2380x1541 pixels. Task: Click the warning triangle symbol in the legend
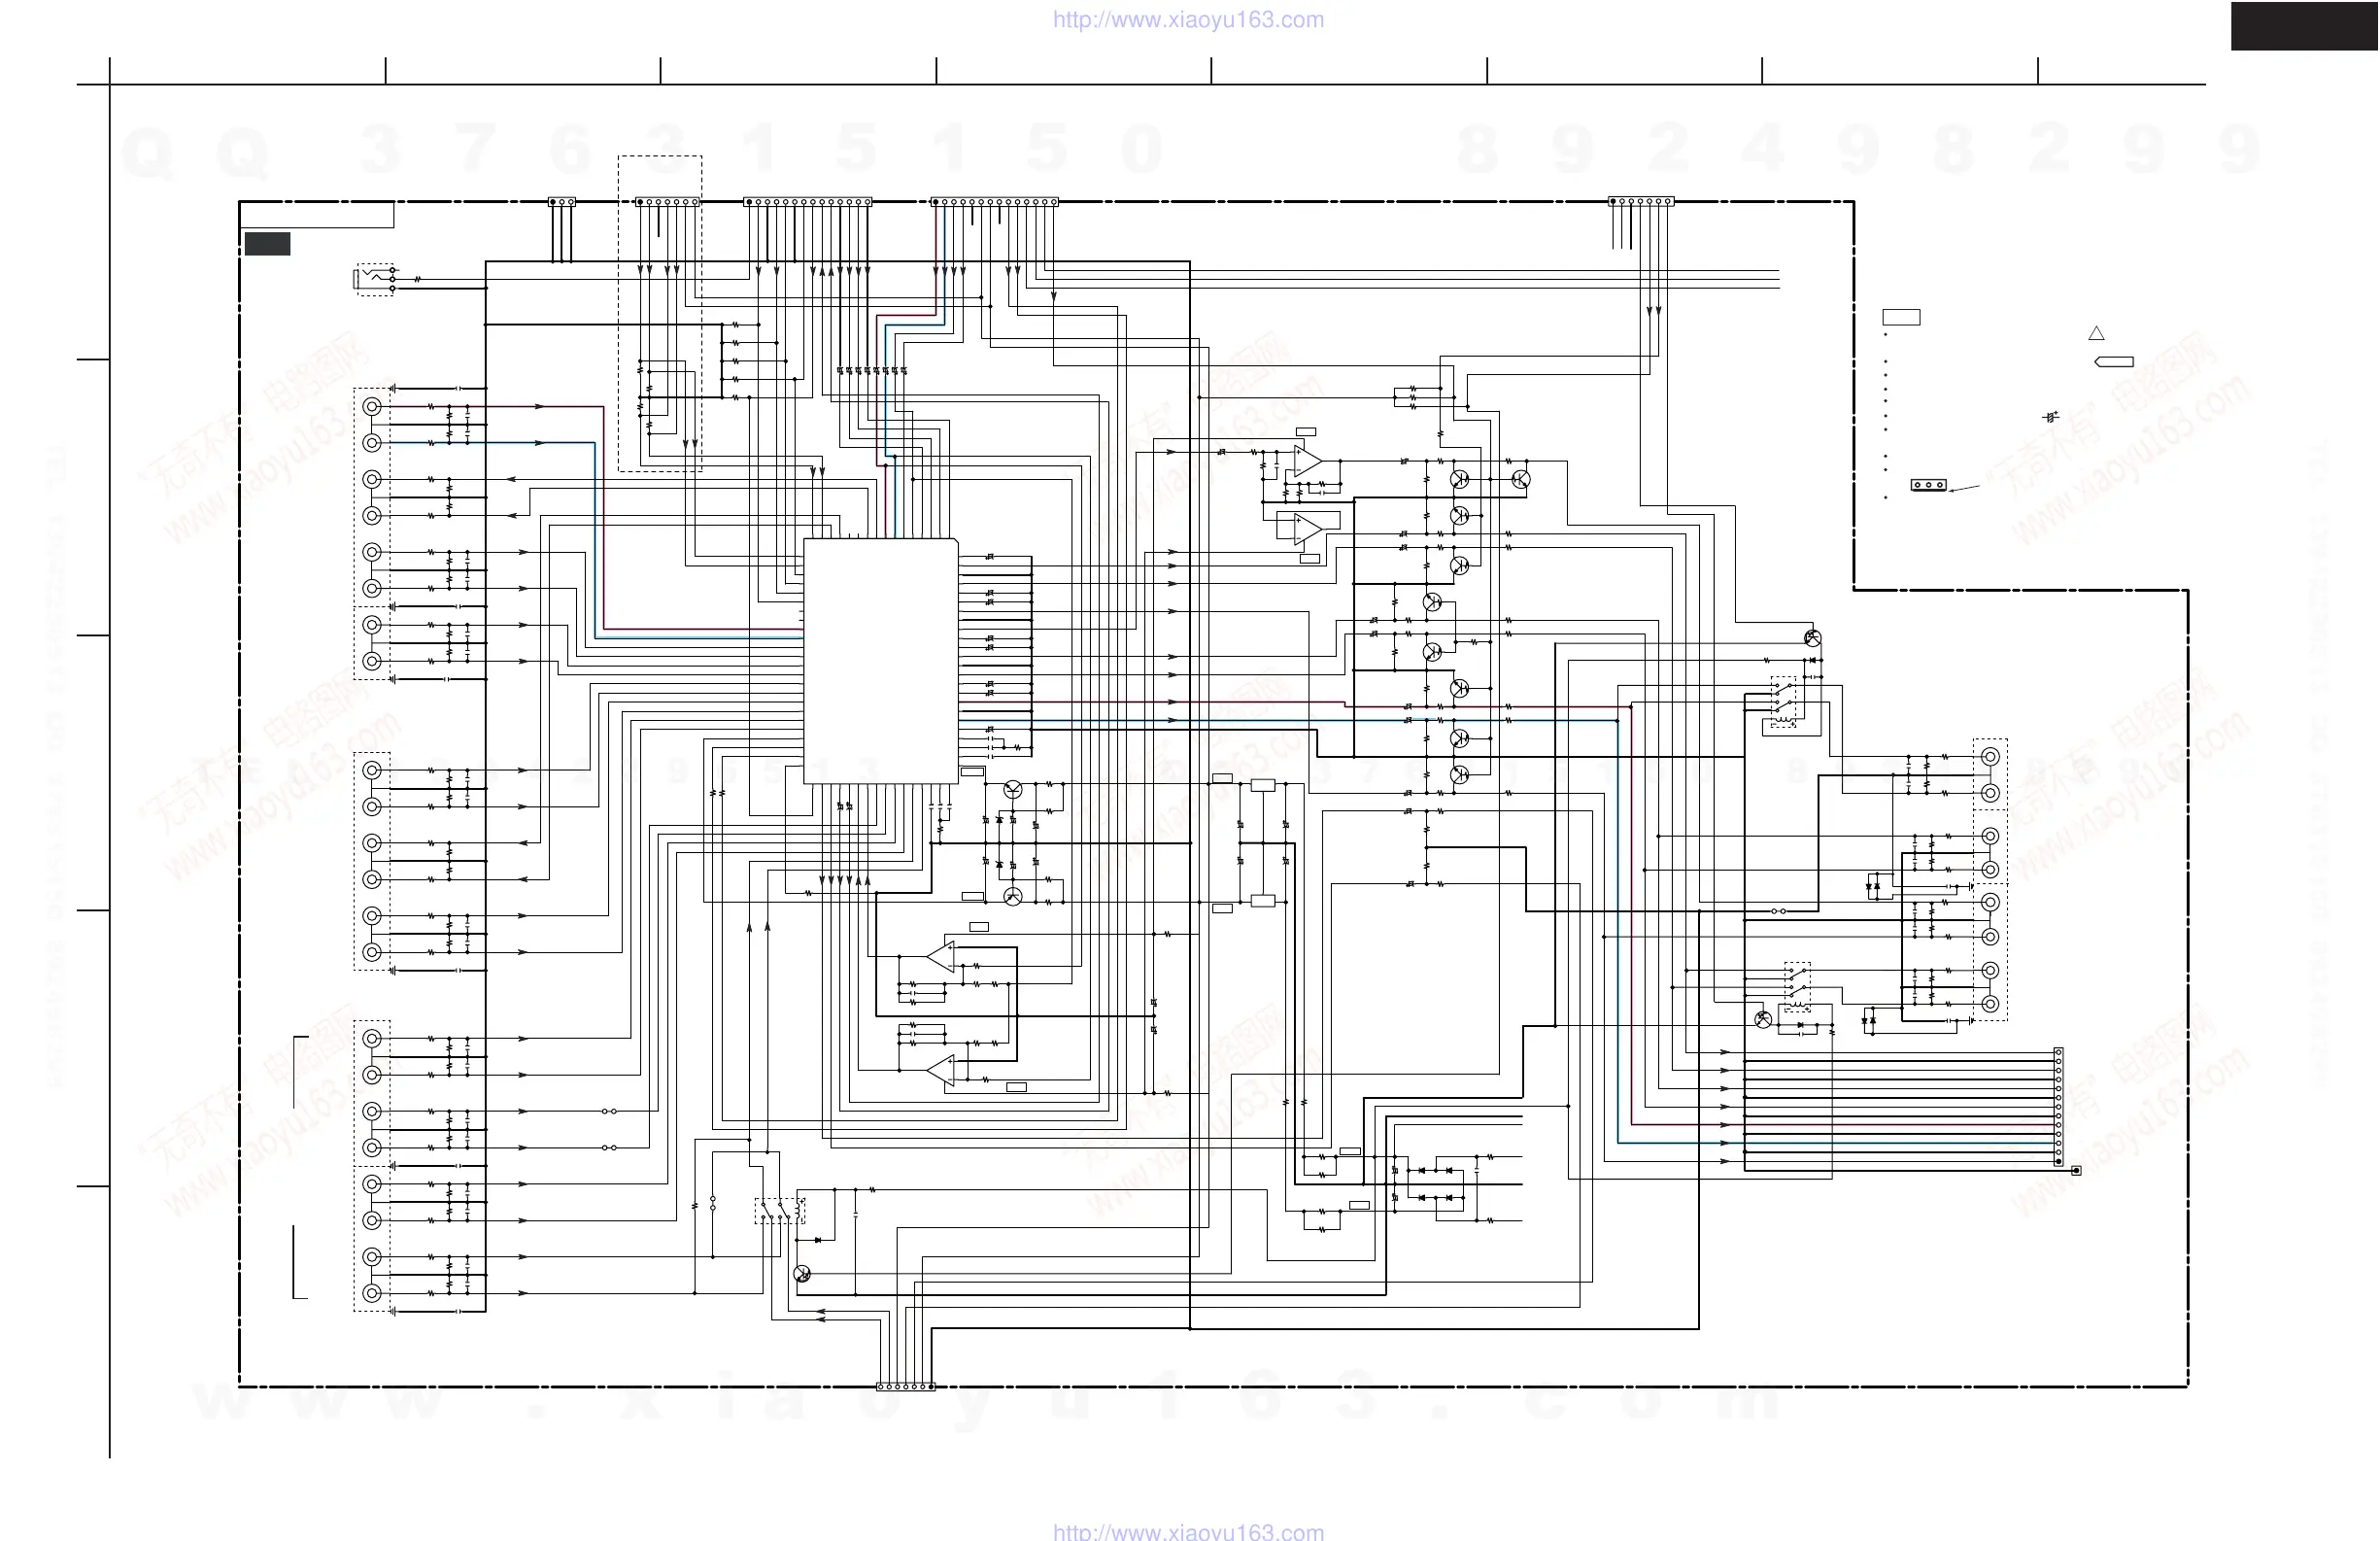click(2097, 333)
